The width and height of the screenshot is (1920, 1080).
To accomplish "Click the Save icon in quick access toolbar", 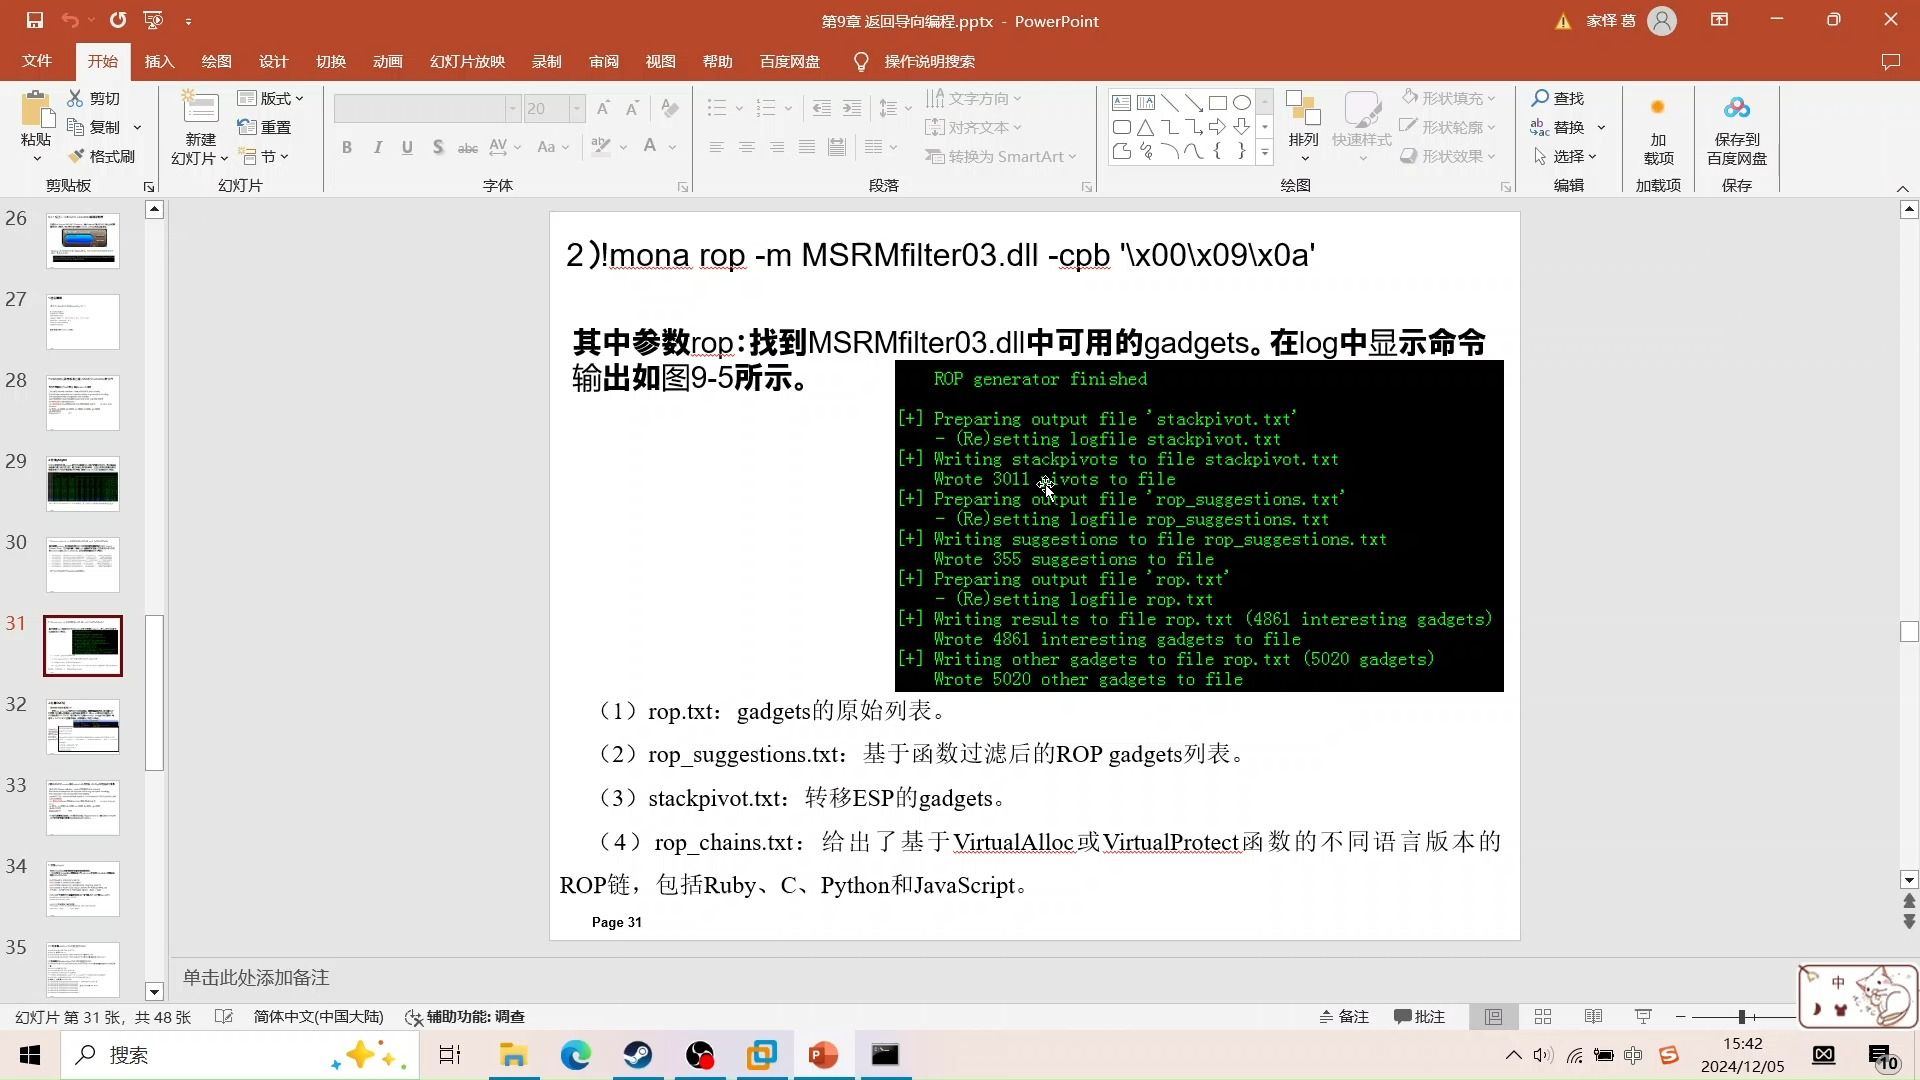I will [34, 20].
